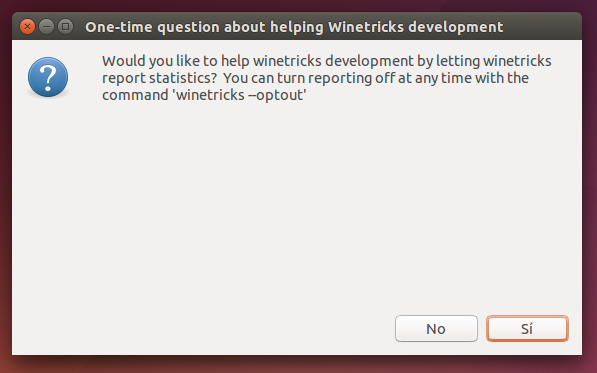The height and width of the screenshot is (373, 597).
Task: Click the word 'Winetricks' in title
Action: (366, 27)
